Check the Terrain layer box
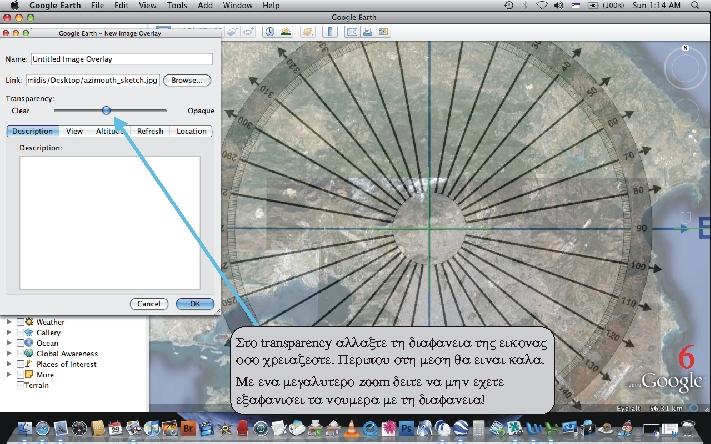 pyautogui.click(x=18, y=385)
